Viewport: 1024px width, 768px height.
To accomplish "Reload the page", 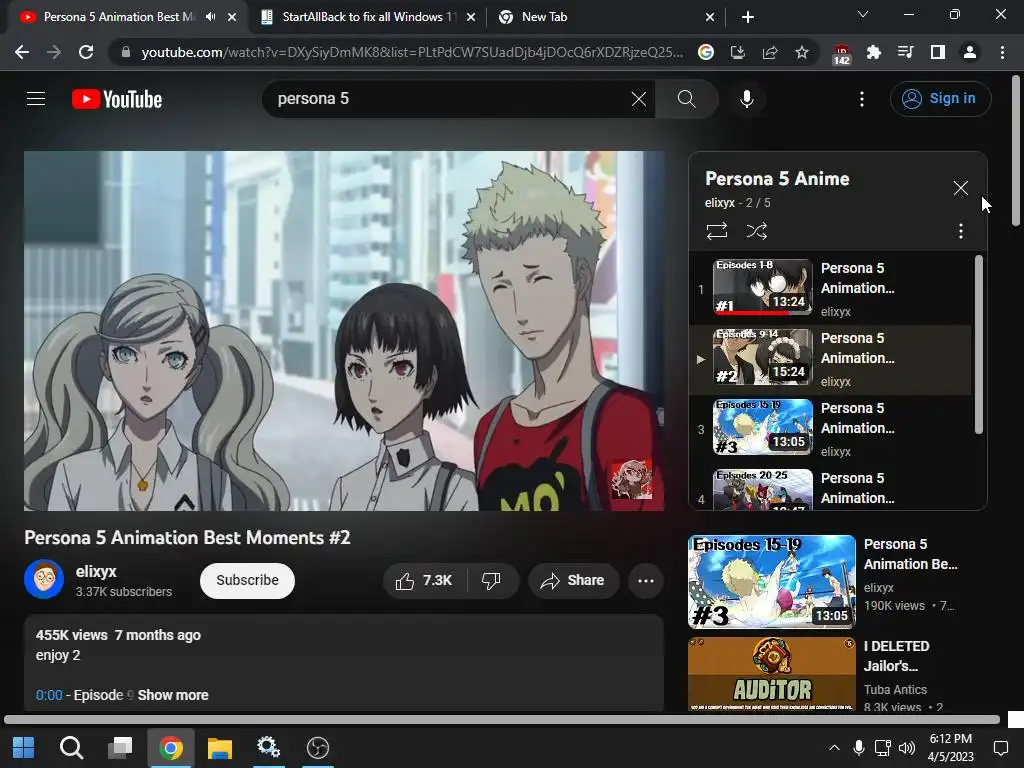I will point(86,52).
